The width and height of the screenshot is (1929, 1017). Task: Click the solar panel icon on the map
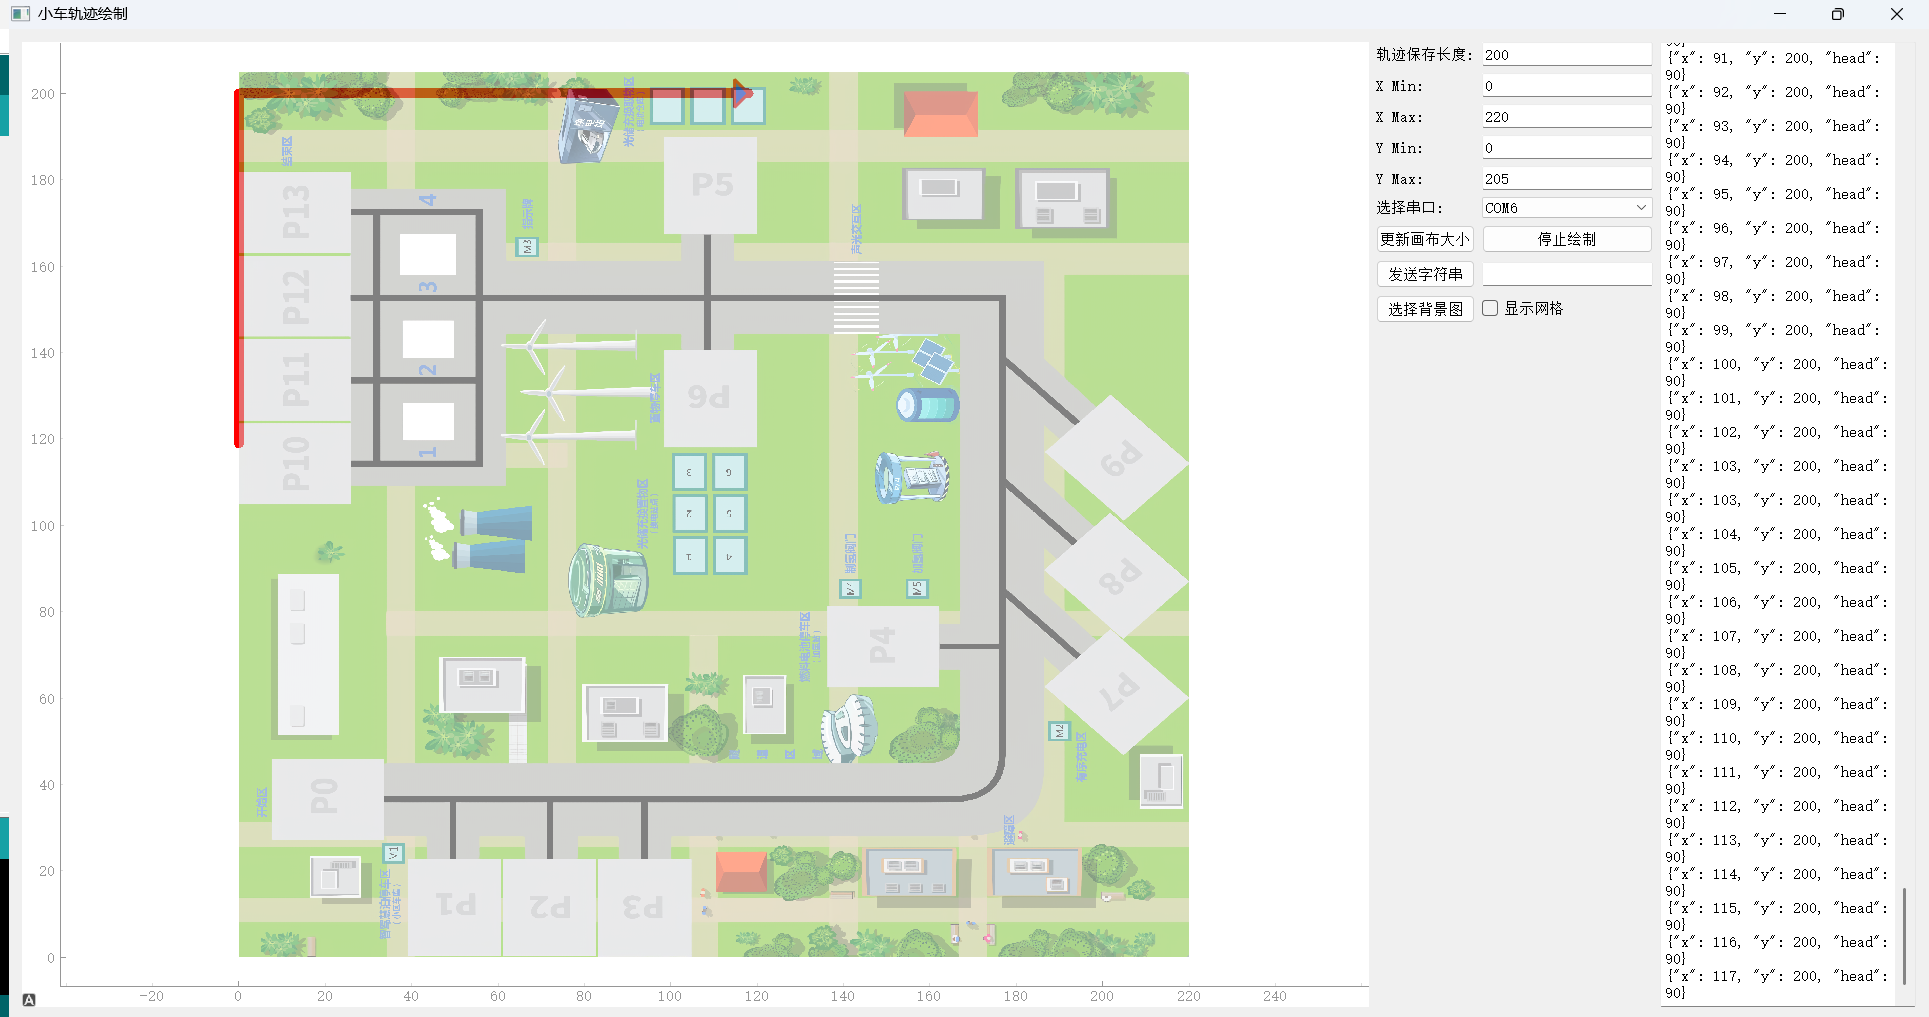tap(933, 360)
